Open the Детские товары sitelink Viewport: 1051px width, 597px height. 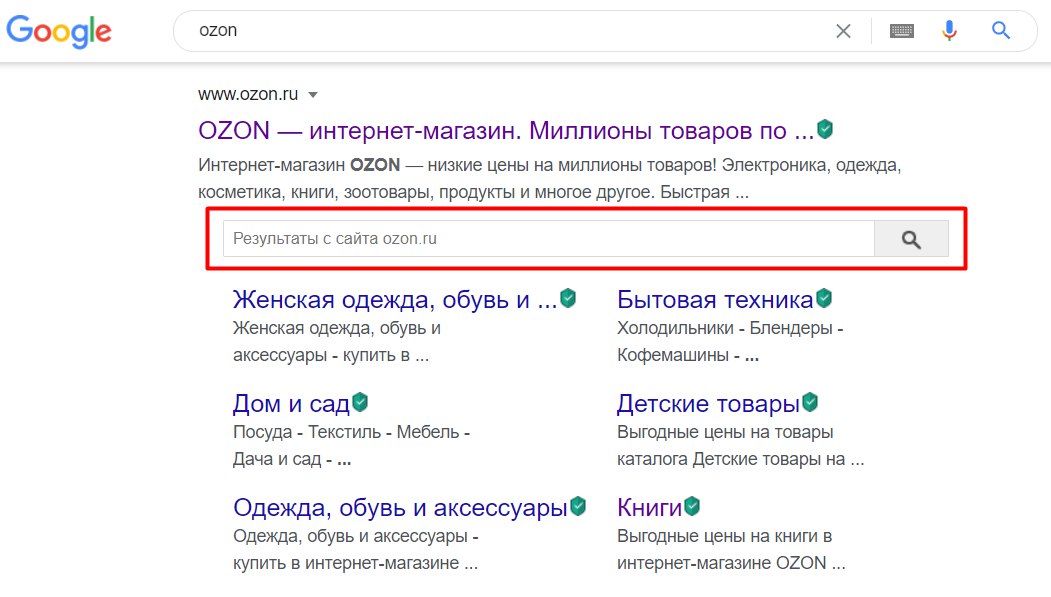click(708, 404)
